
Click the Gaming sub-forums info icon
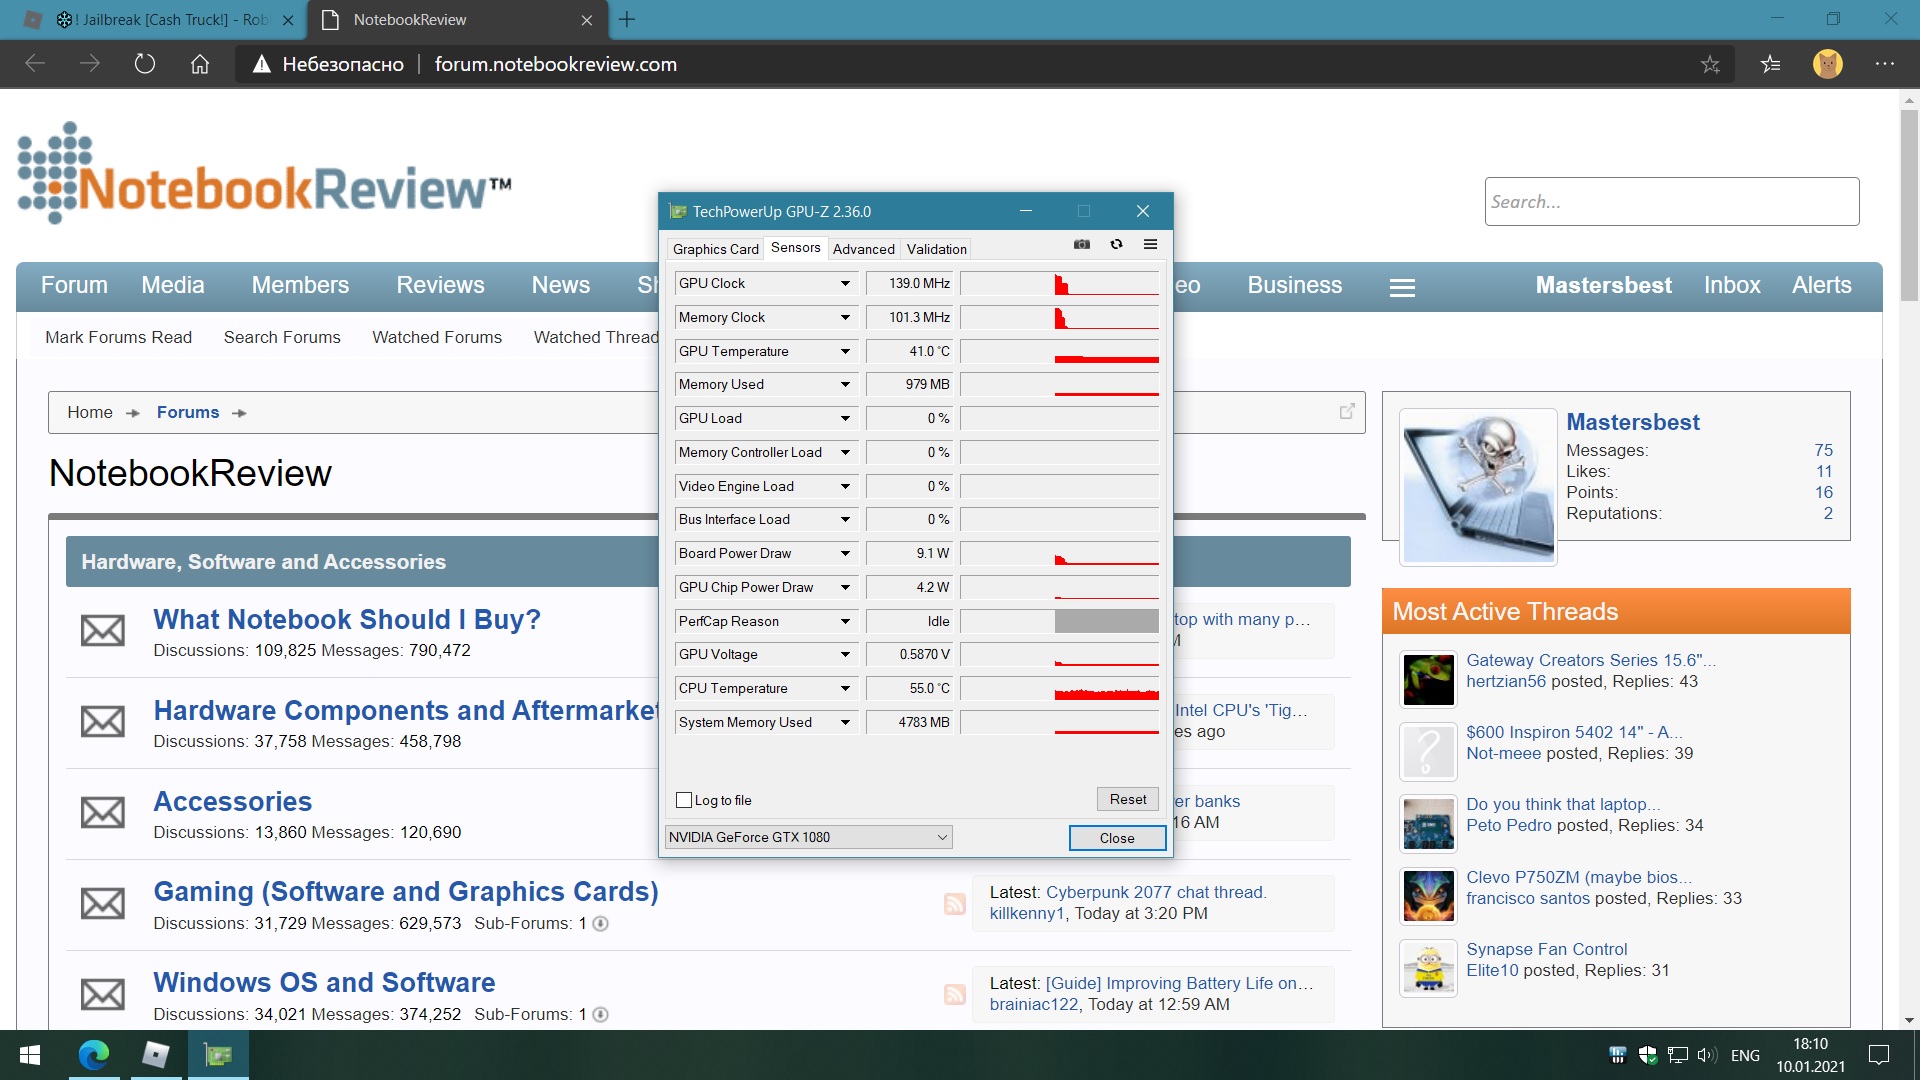click(600, 923)
